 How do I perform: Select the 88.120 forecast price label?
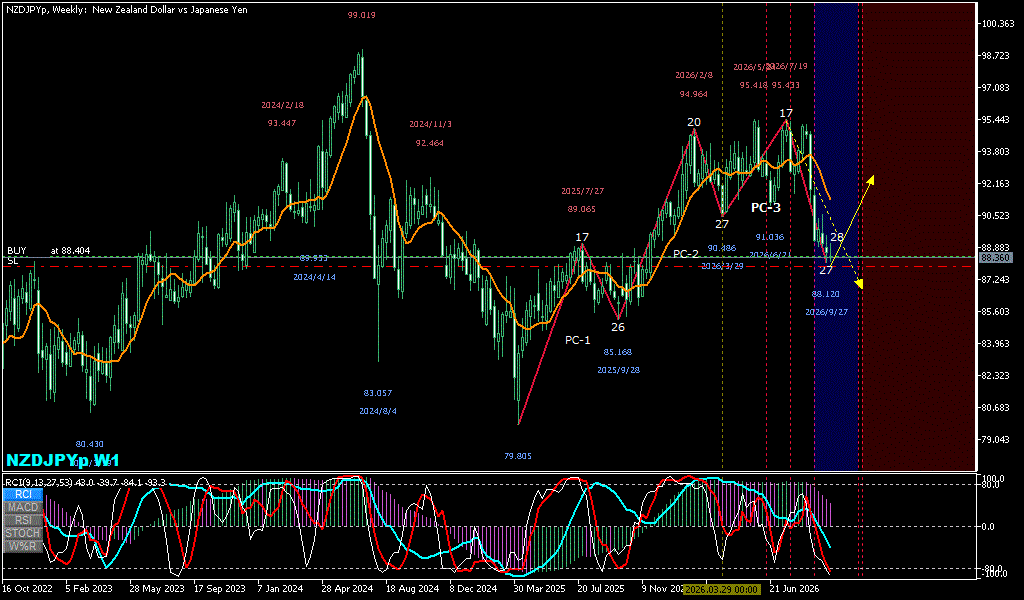coord(825,294)
